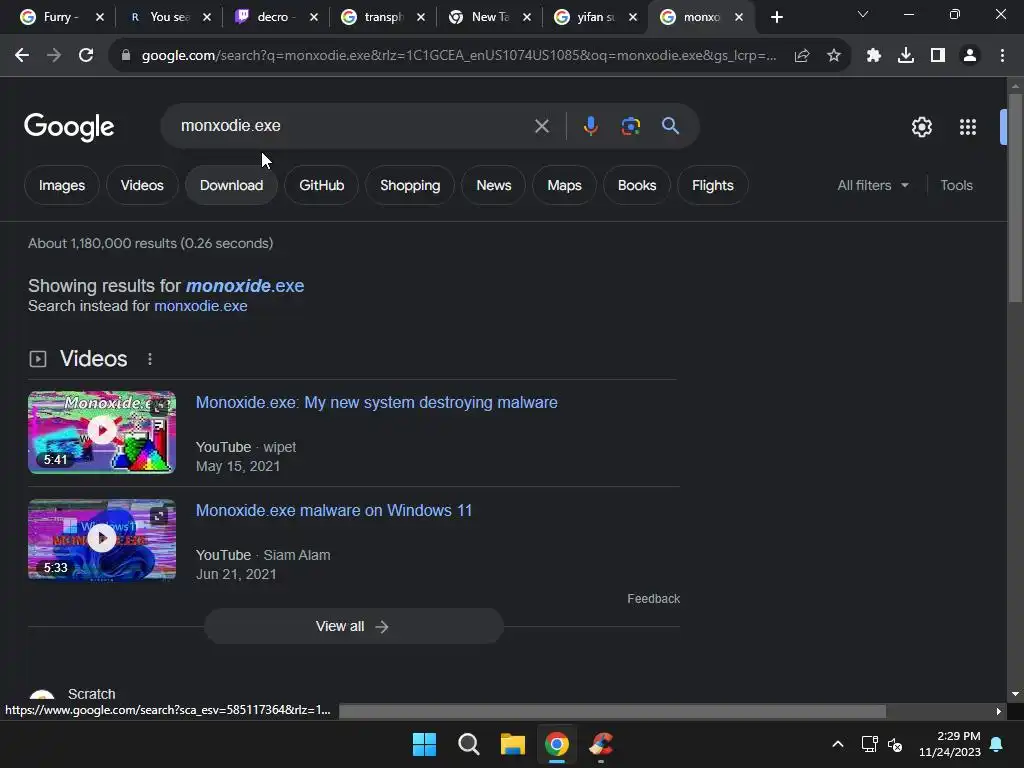
Task: Select the Books filter chip
Action: click(637, 185)
